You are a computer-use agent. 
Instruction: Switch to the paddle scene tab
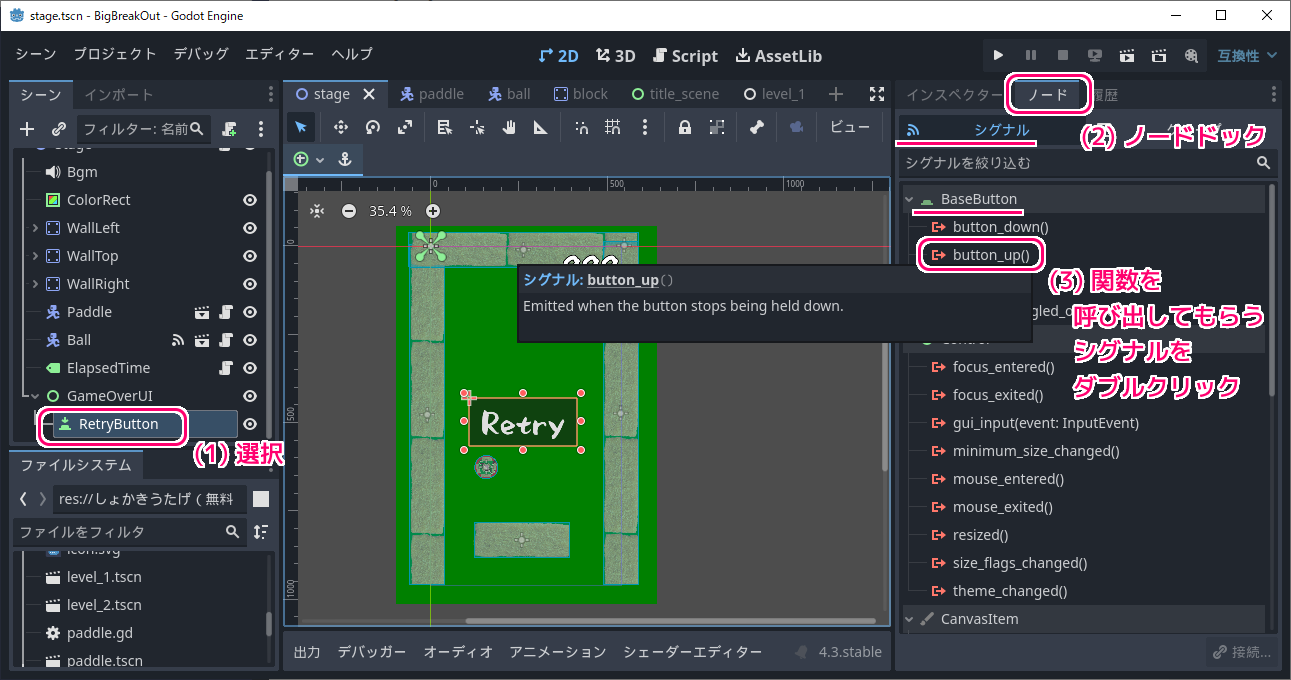coord(432,94)
